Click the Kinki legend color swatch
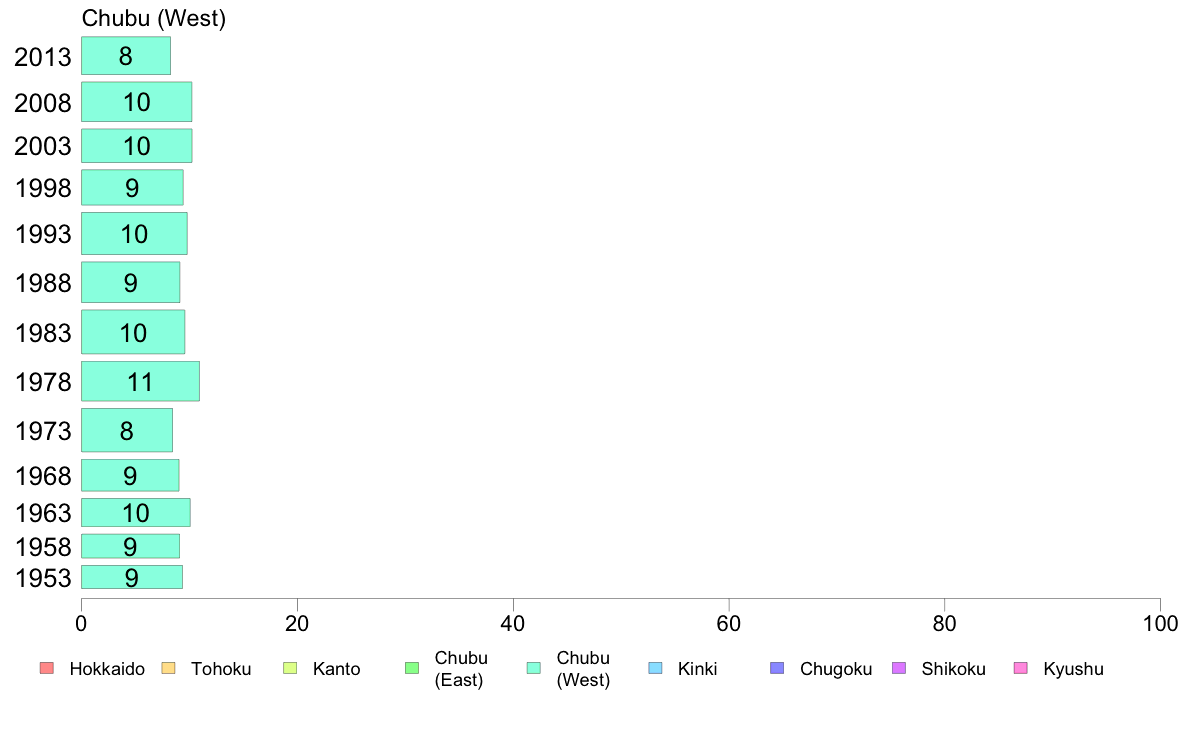Viewport: 1188px width, 736px height. tap(655, 668)
